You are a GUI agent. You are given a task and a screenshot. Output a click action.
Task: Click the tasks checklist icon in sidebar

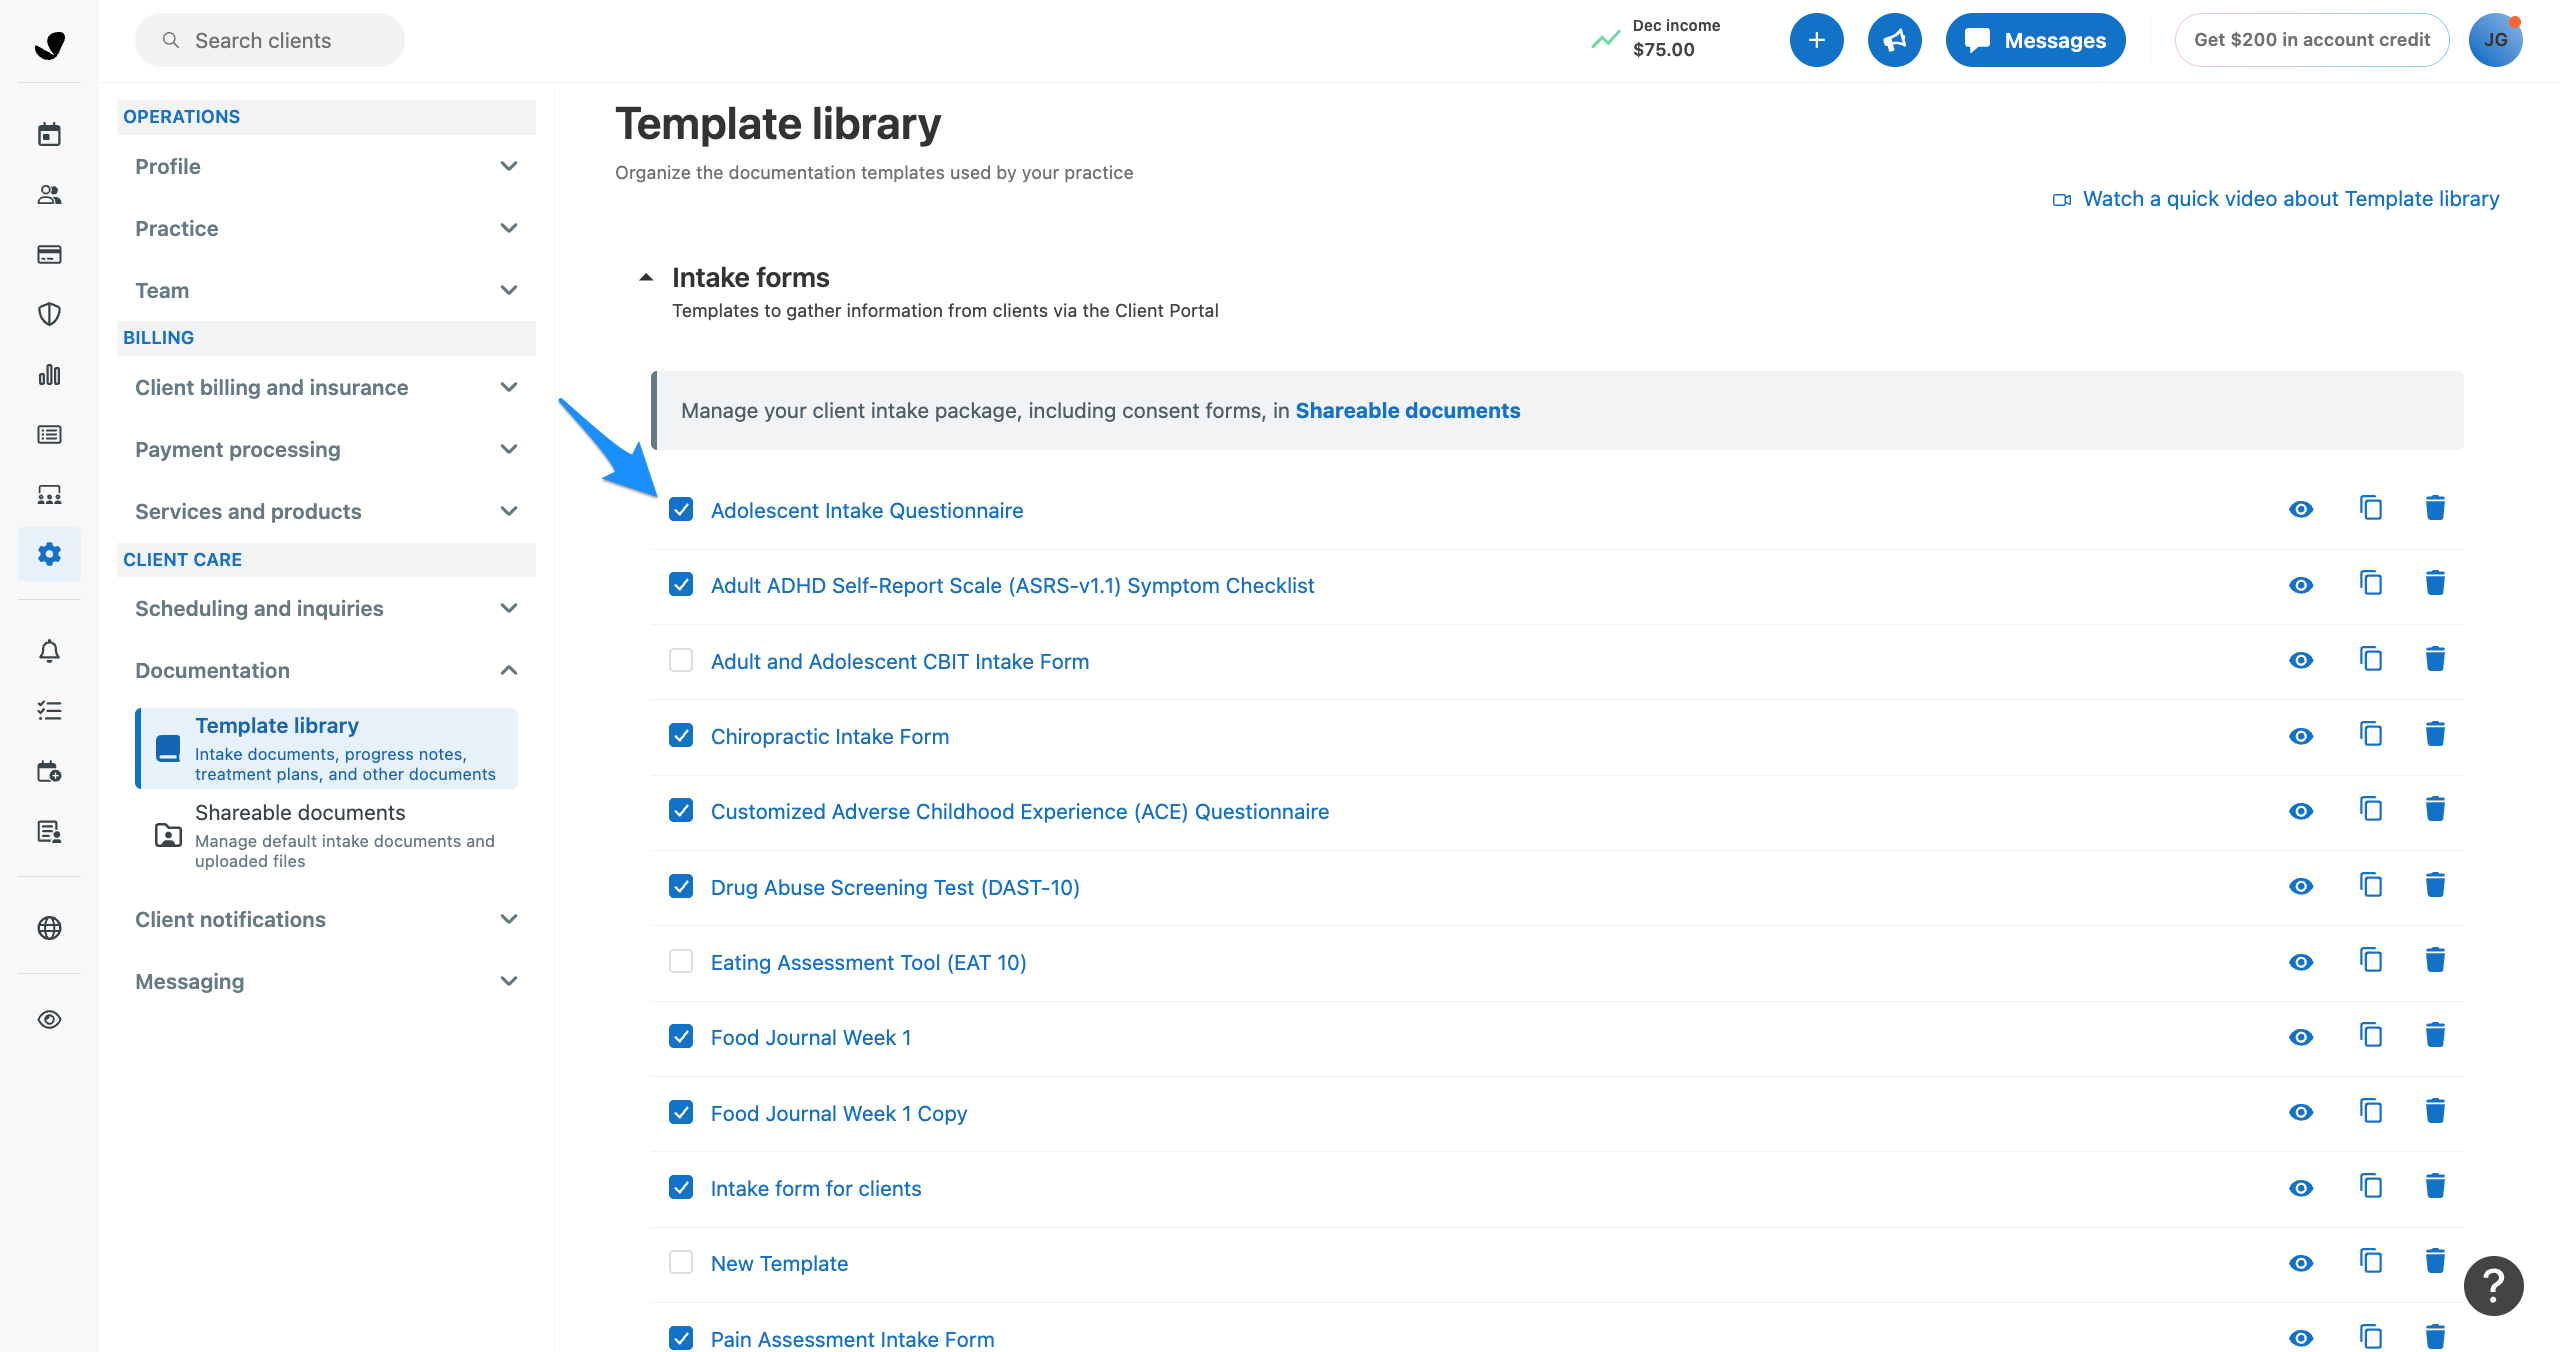pos(49,710)
